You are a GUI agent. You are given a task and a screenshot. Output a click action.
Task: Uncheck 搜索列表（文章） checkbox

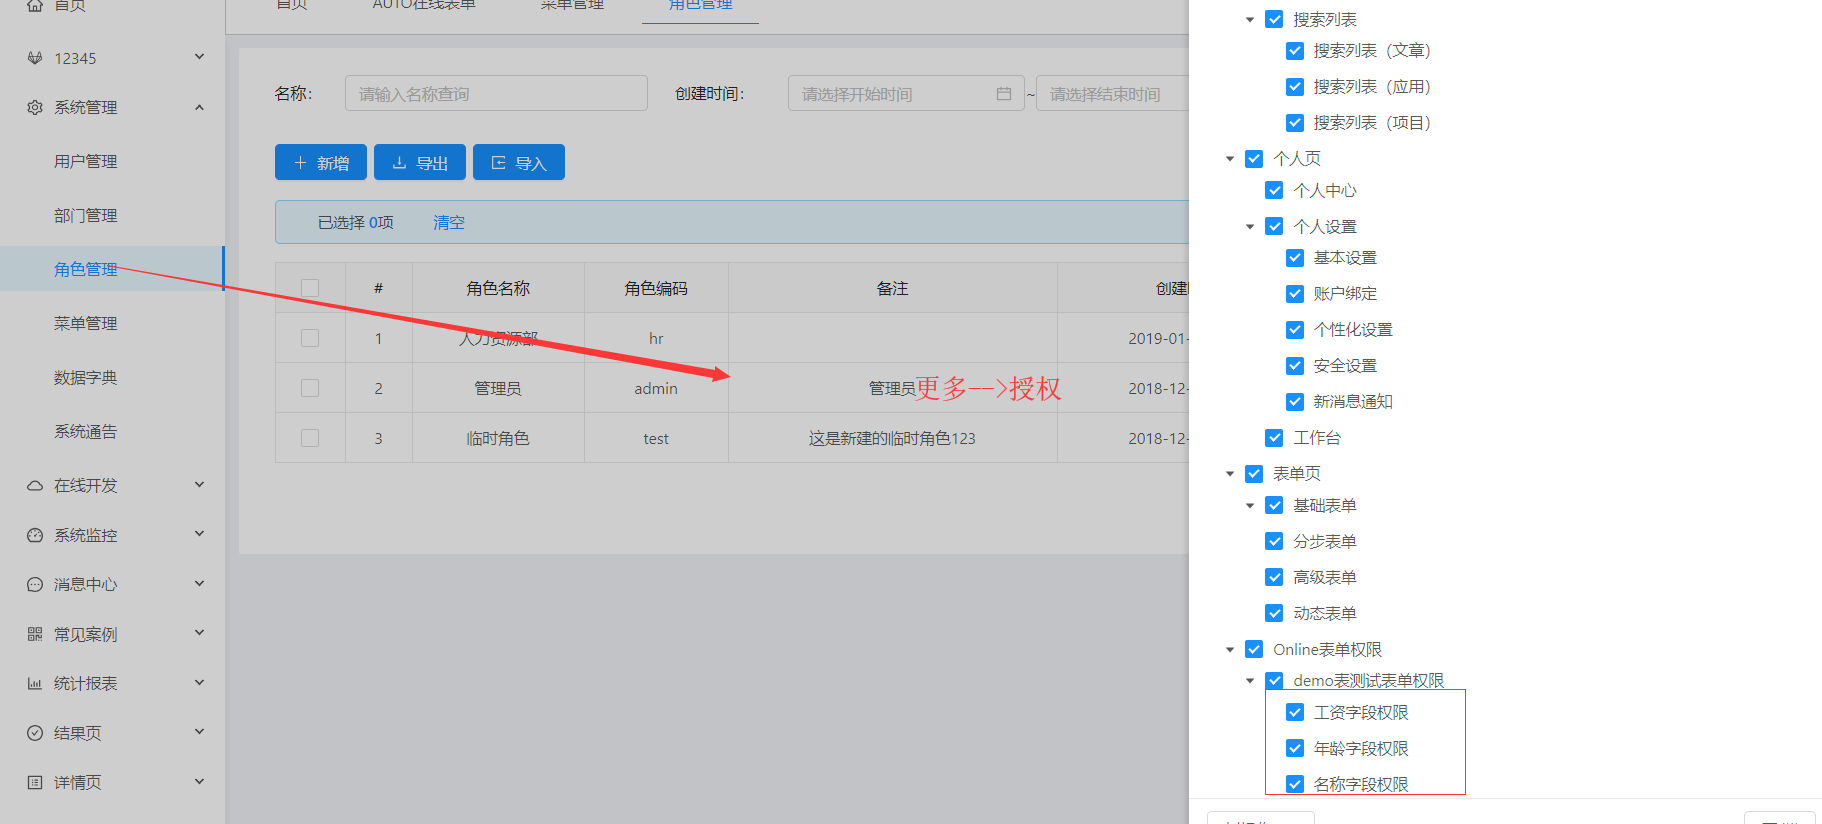pyautogui.click(x=1295, y=51)
